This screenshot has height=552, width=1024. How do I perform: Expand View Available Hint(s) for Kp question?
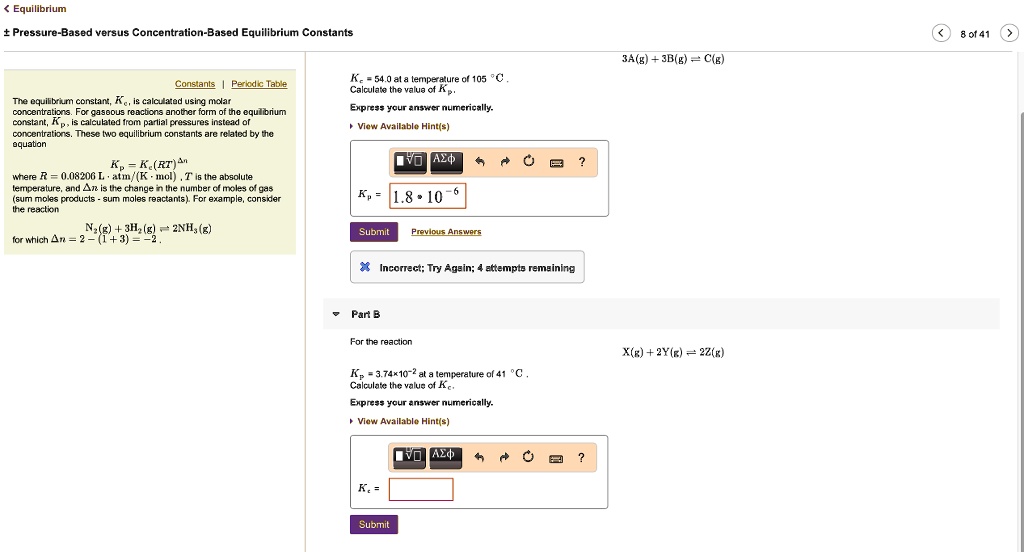tap(402, 126)
